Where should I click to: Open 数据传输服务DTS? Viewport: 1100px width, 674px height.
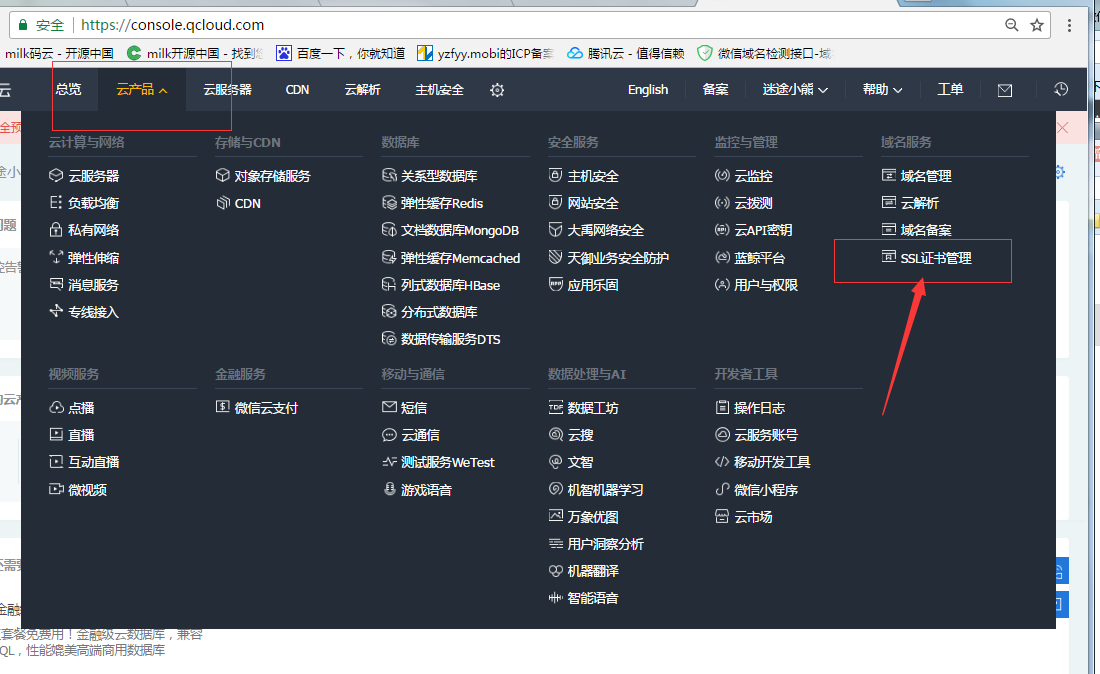click(441, 339)
